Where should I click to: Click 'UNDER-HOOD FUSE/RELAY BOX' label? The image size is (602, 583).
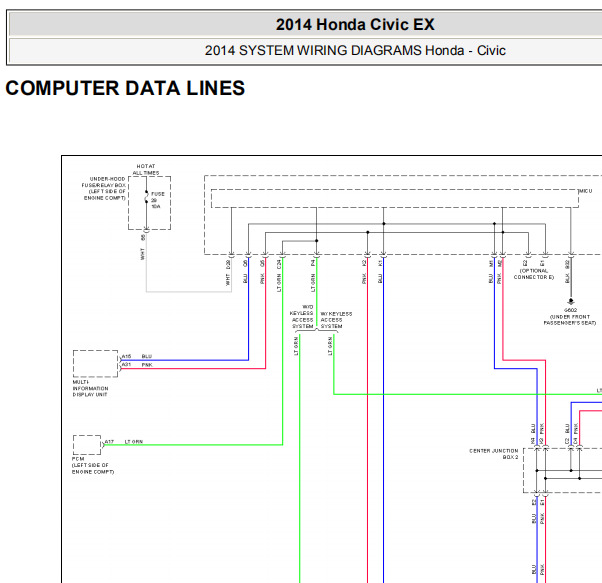click(104, 188)
